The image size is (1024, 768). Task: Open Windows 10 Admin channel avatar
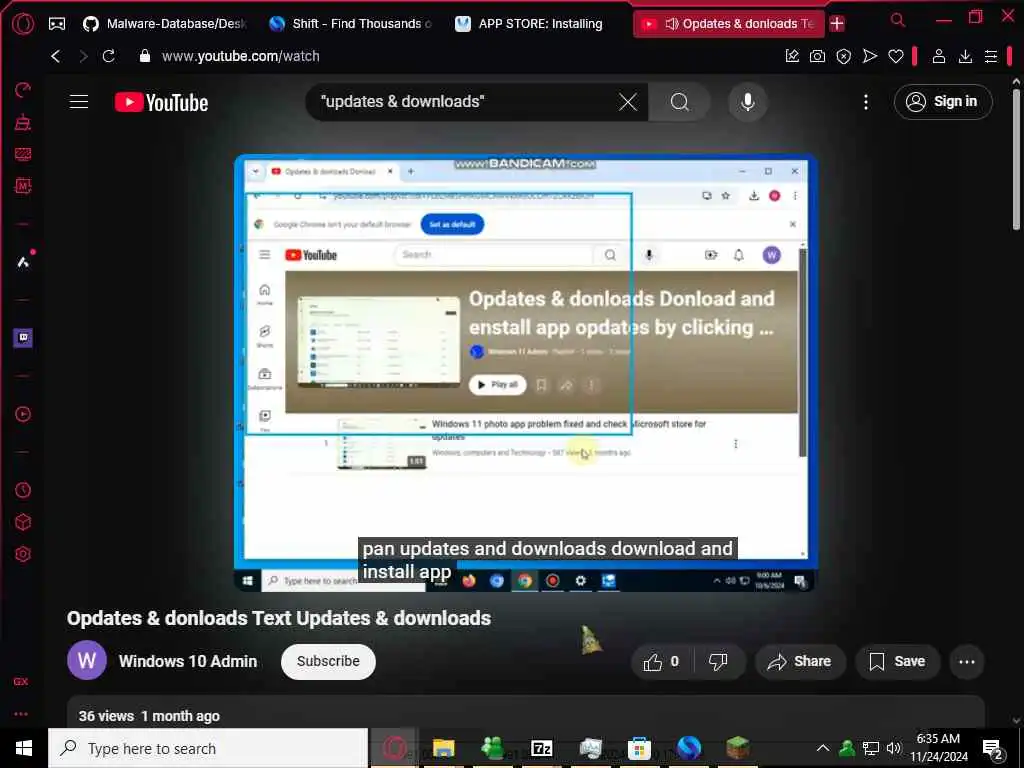[87, 660]
